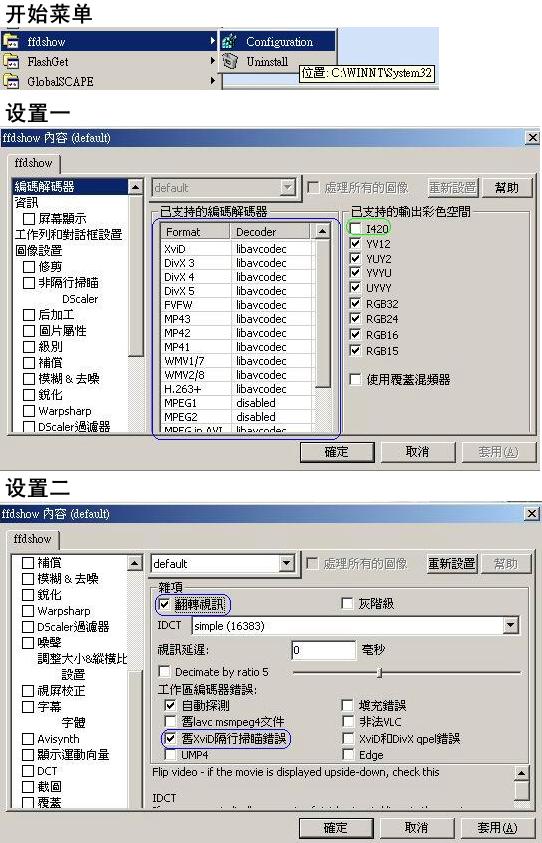Click lower dialog help text scrollbar up arrow
The image size is (542, 843).
(x=521, y=774)
